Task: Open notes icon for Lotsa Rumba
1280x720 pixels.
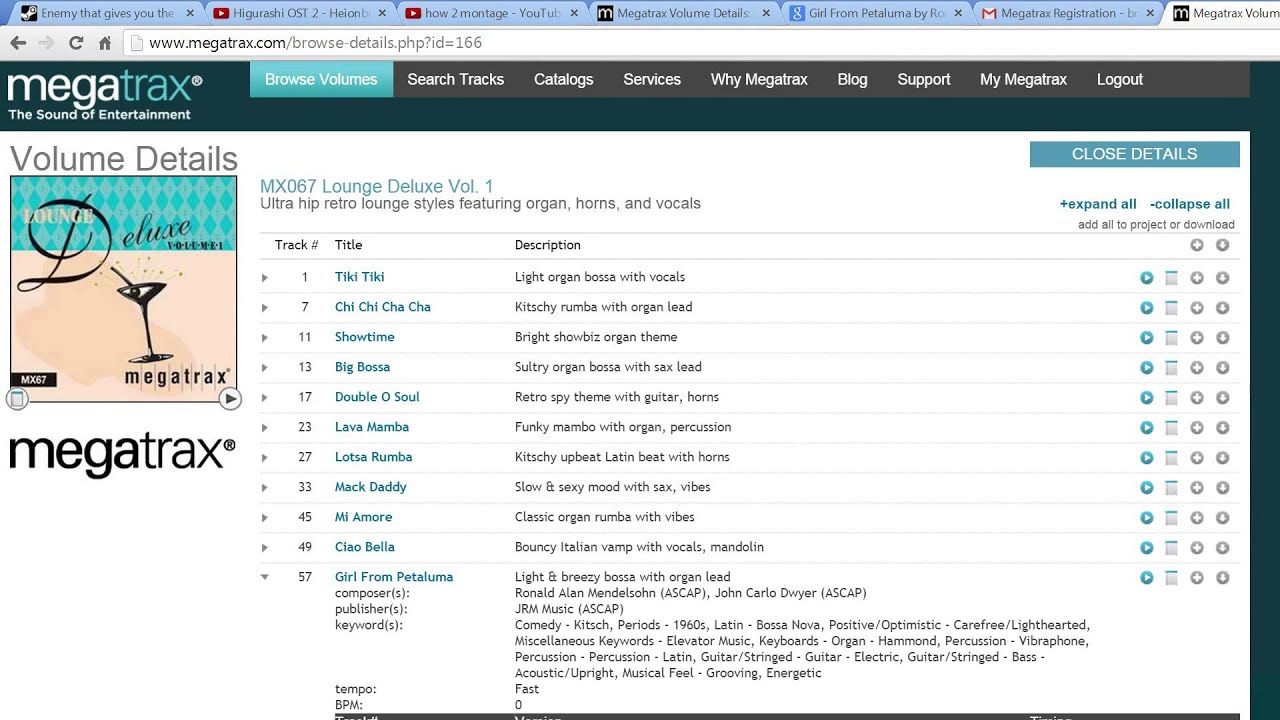Action: [x=1171, y=458]
